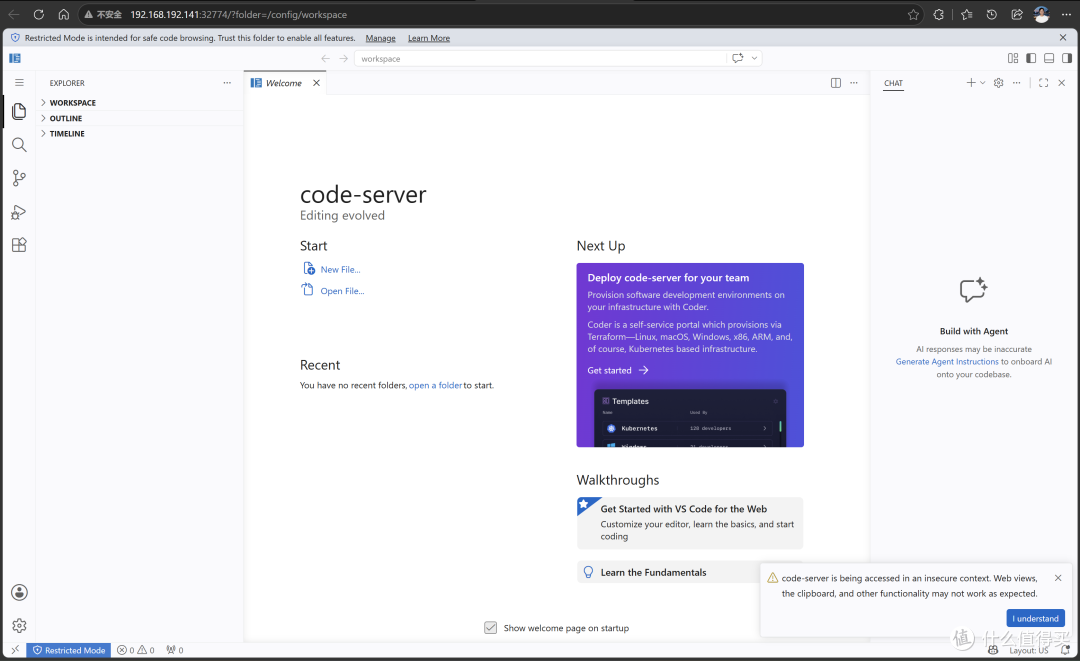Open the Source Control view
Image resolution: width=1080 pixels, height=661 pixels.
pyautogui.click(x=19, y=178)
